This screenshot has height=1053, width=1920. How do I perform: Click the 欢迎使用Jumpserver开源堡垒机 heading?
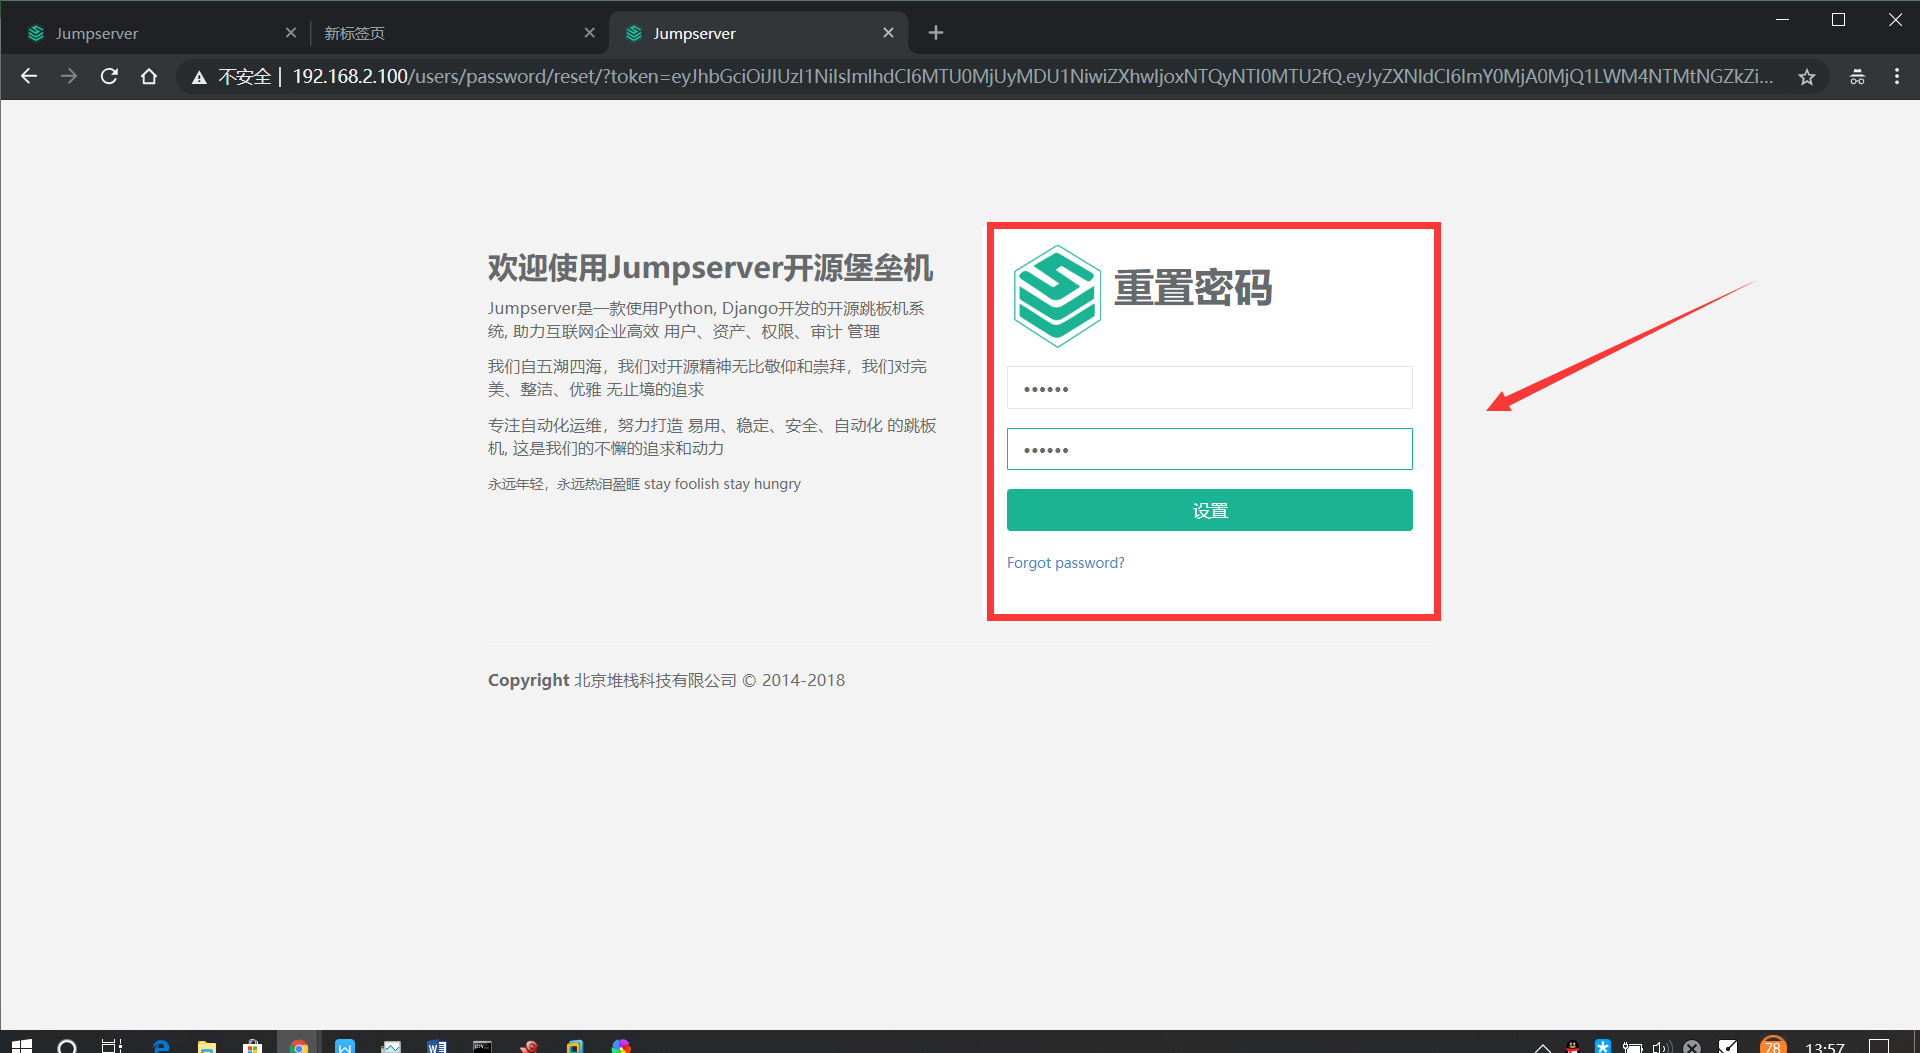point(710,267)
